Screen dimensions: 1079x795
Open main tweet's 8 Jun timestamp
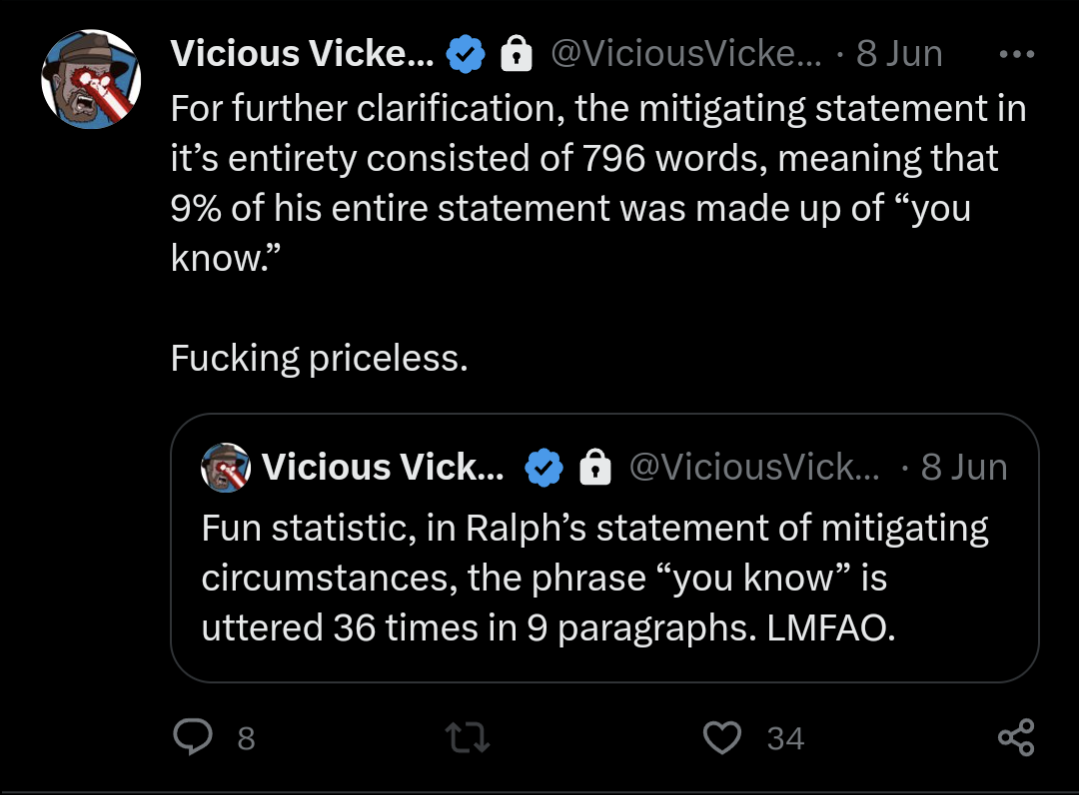(899, 54)
